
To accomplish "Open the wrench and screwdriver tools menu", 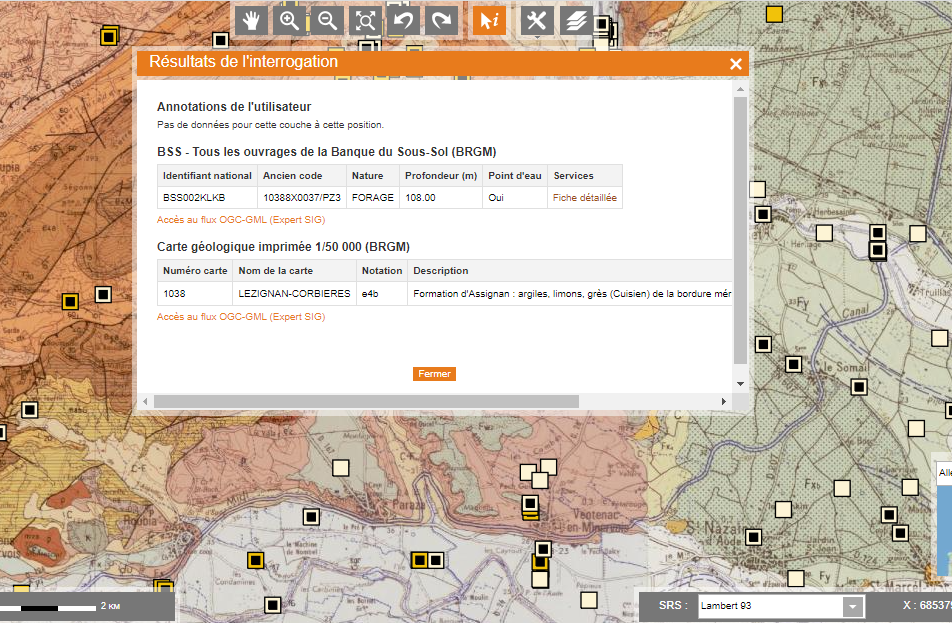I will 537,21.
